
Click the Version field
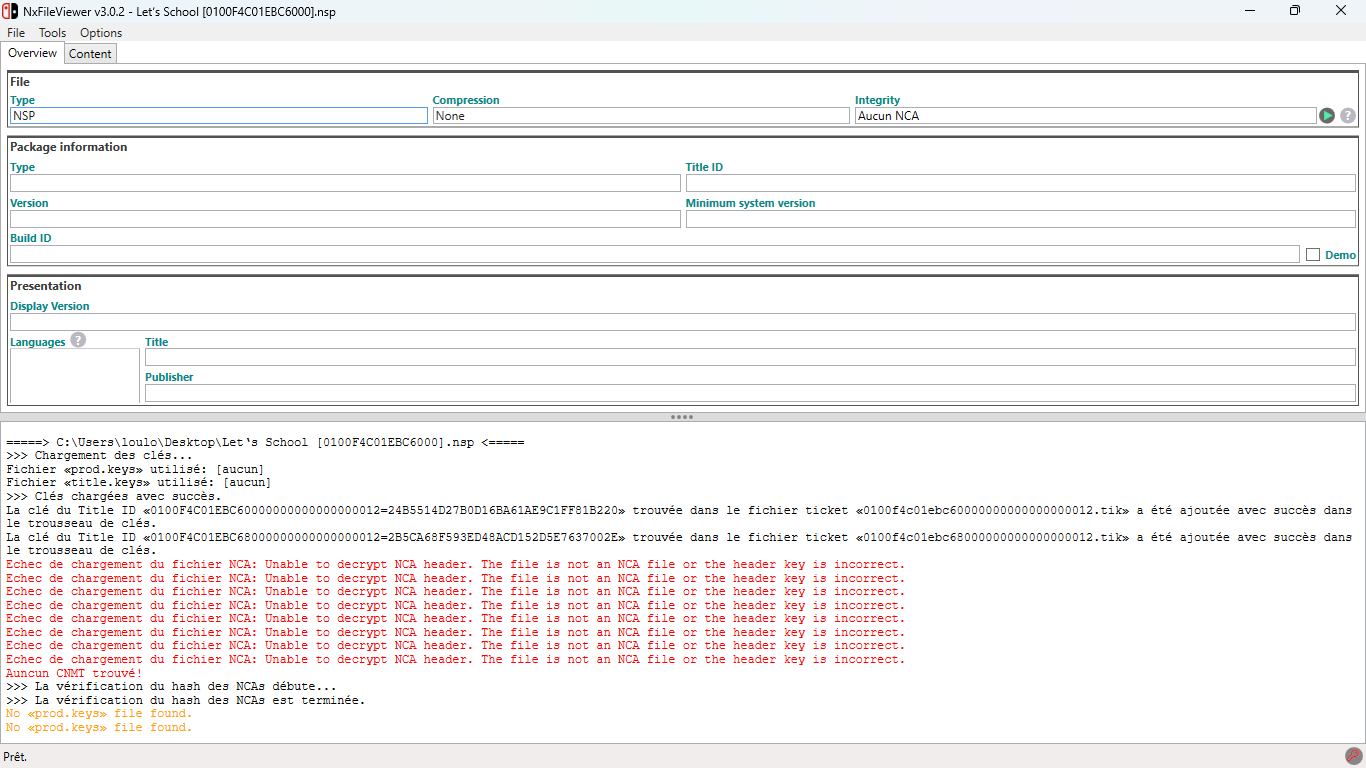(x=345, y=219)
